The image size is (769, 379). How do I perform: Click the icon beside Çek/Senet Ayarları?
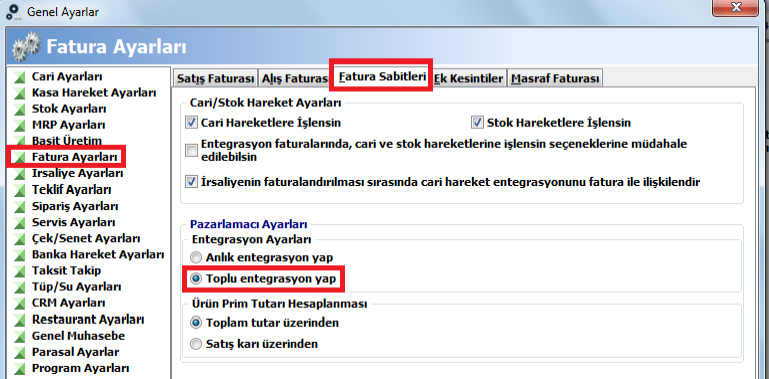tap(19, 239)
